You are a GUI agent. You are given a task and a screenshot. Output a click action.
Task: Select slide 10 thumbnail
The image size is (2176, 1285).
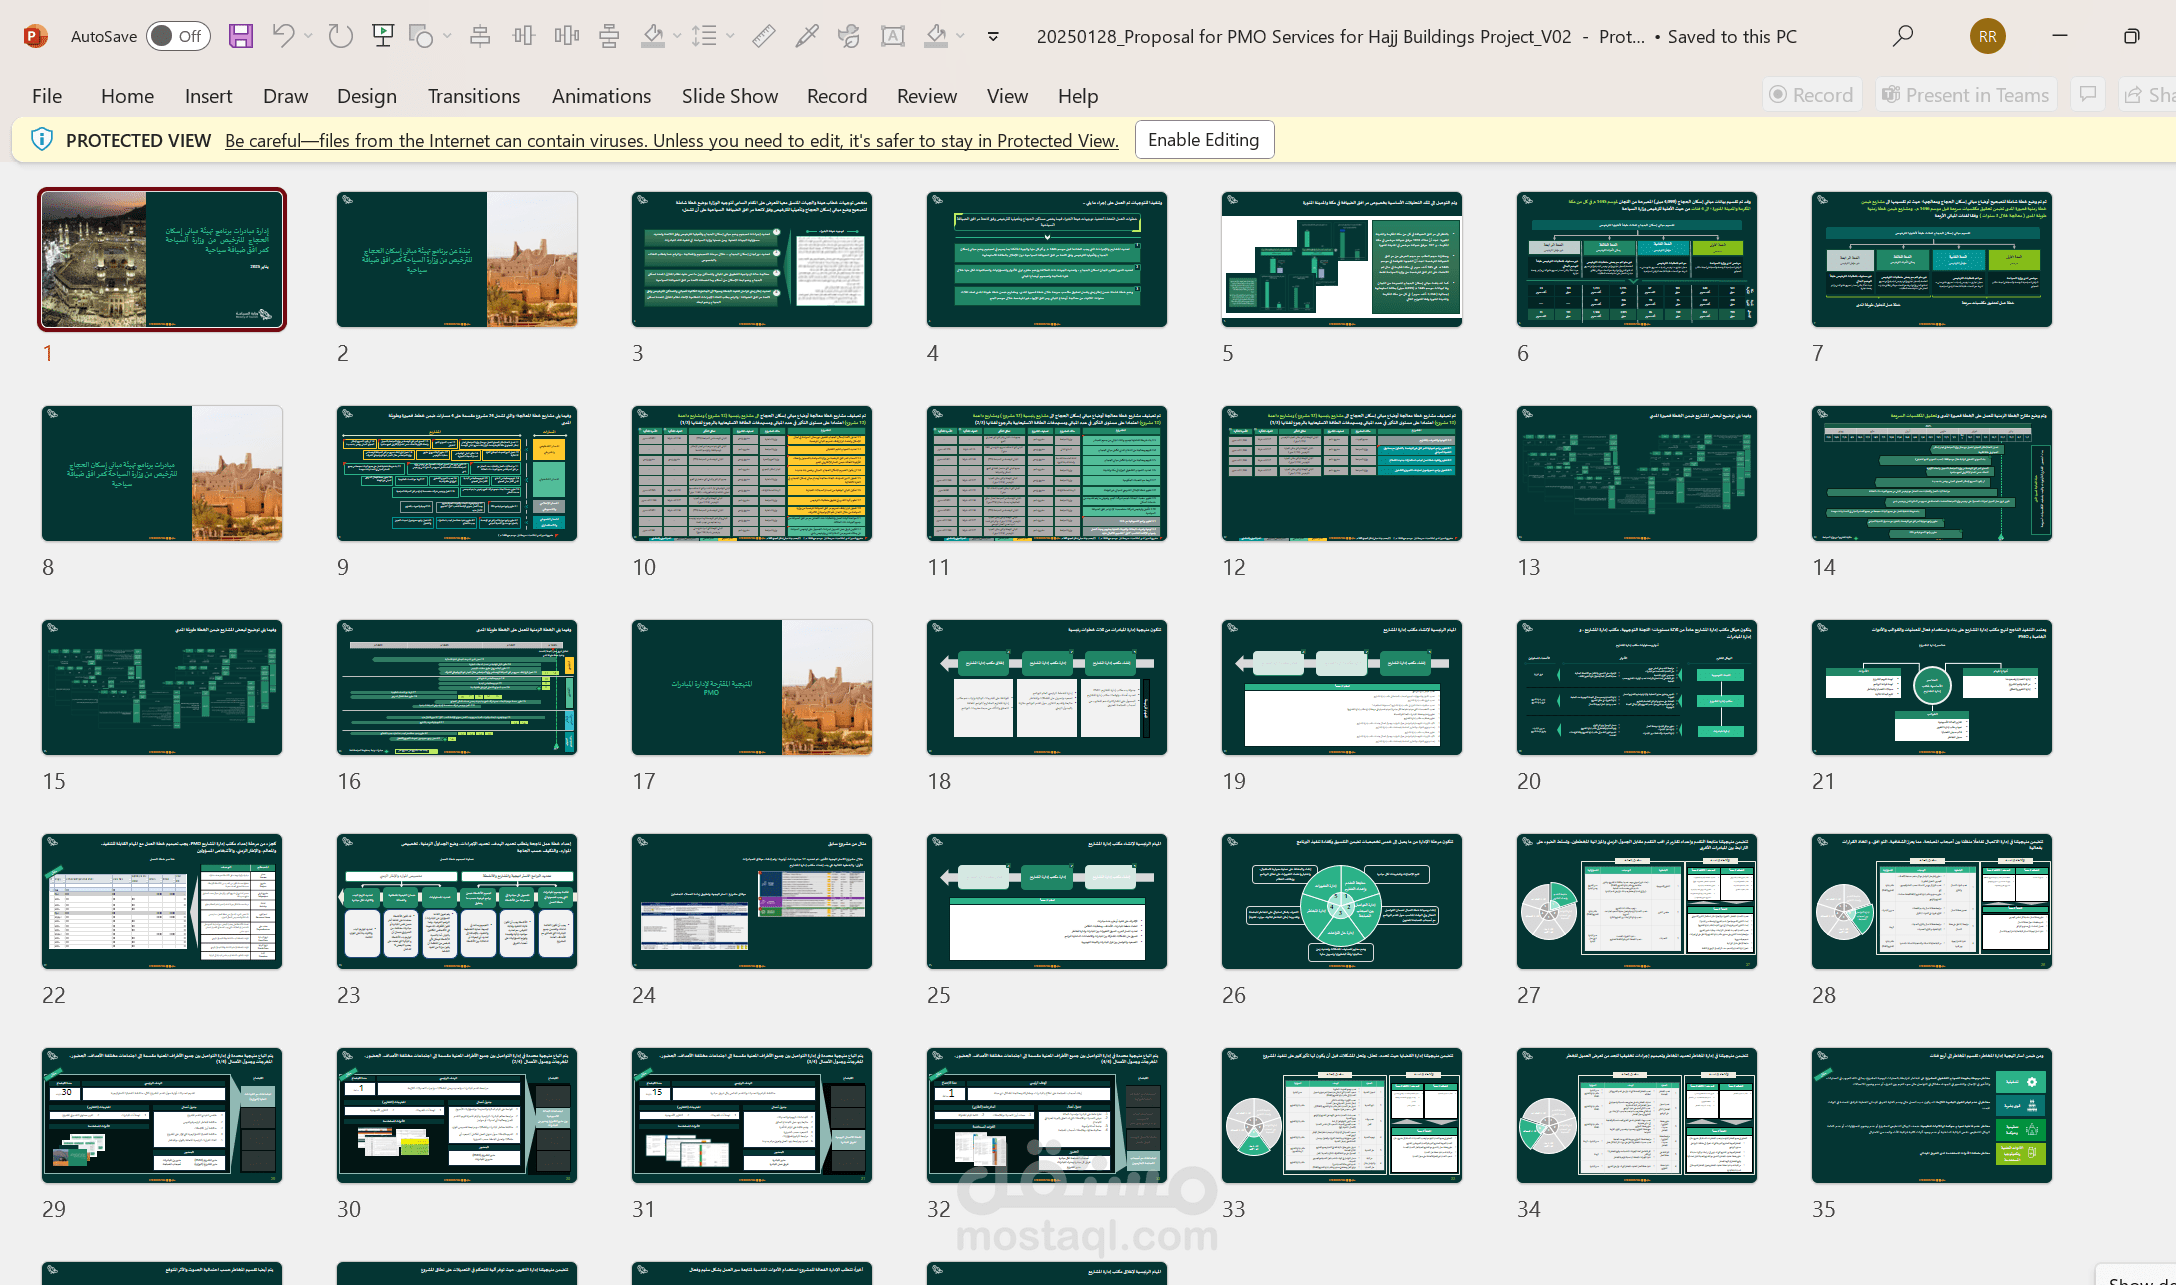(x=752, y=474)
